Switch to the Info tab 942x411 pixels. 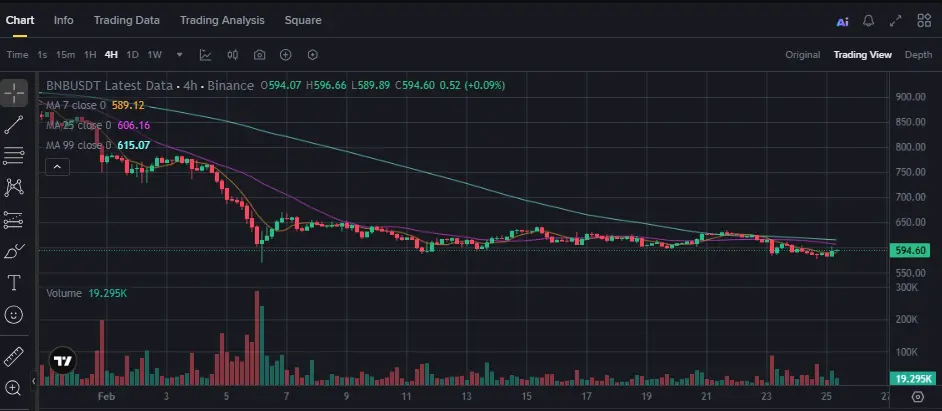click(64, 20)
